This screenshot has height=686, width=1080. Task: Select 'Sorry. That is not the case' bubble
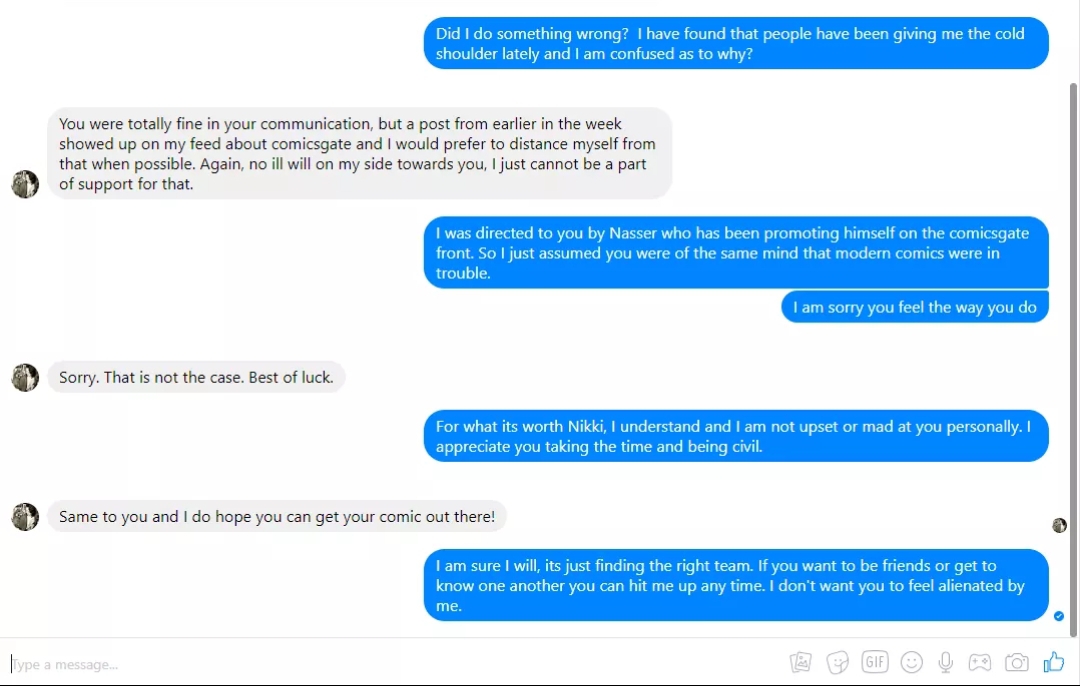point(196,377)
